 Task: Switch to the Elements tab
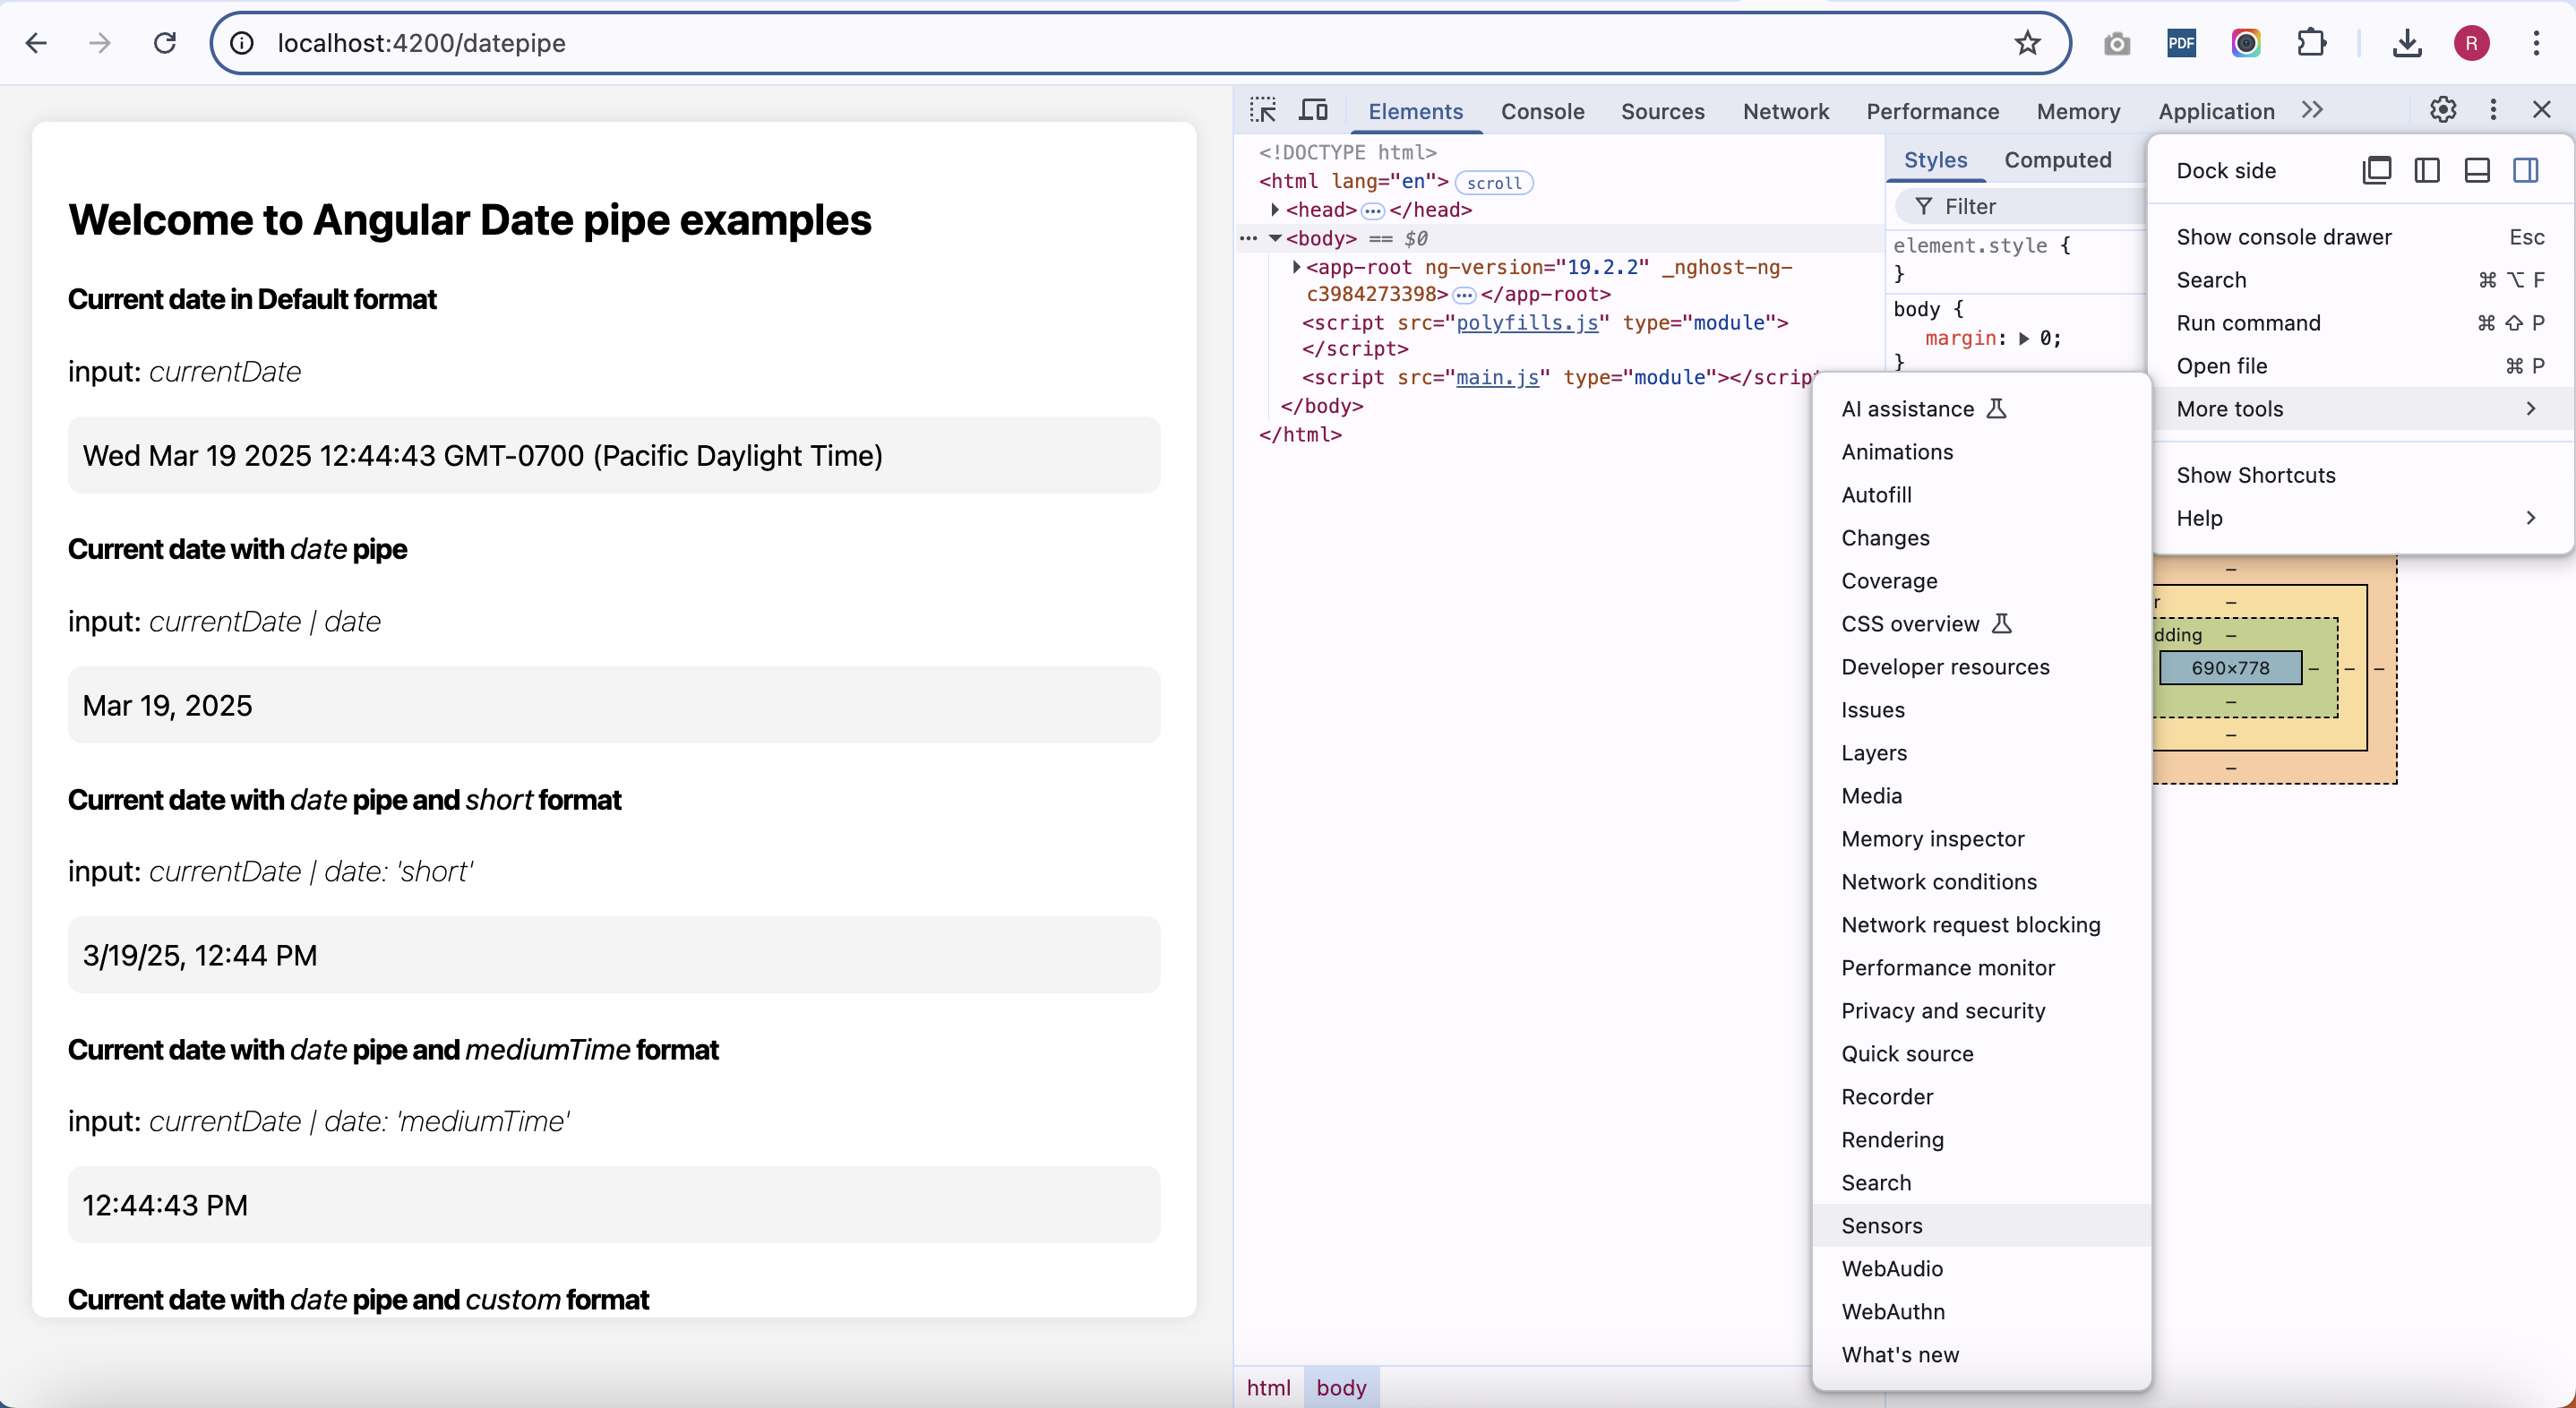pyautogui.click(x=1415, y=111)
